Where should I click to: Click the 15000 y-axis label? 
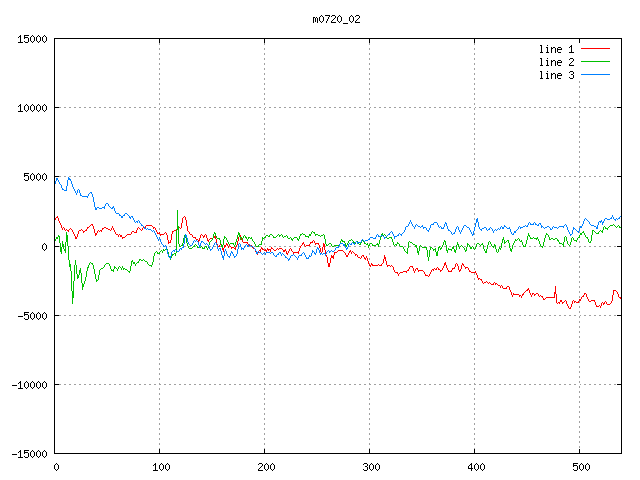click(32, 39)
